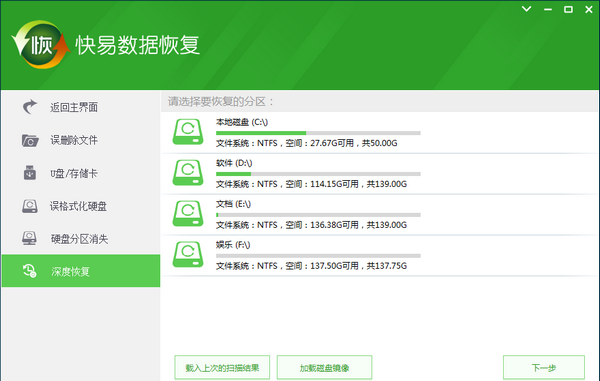The width and height of the screenshot is (600, 381).
Task: Open the 误删除文件 recovery mode
Action: point(81,140)
